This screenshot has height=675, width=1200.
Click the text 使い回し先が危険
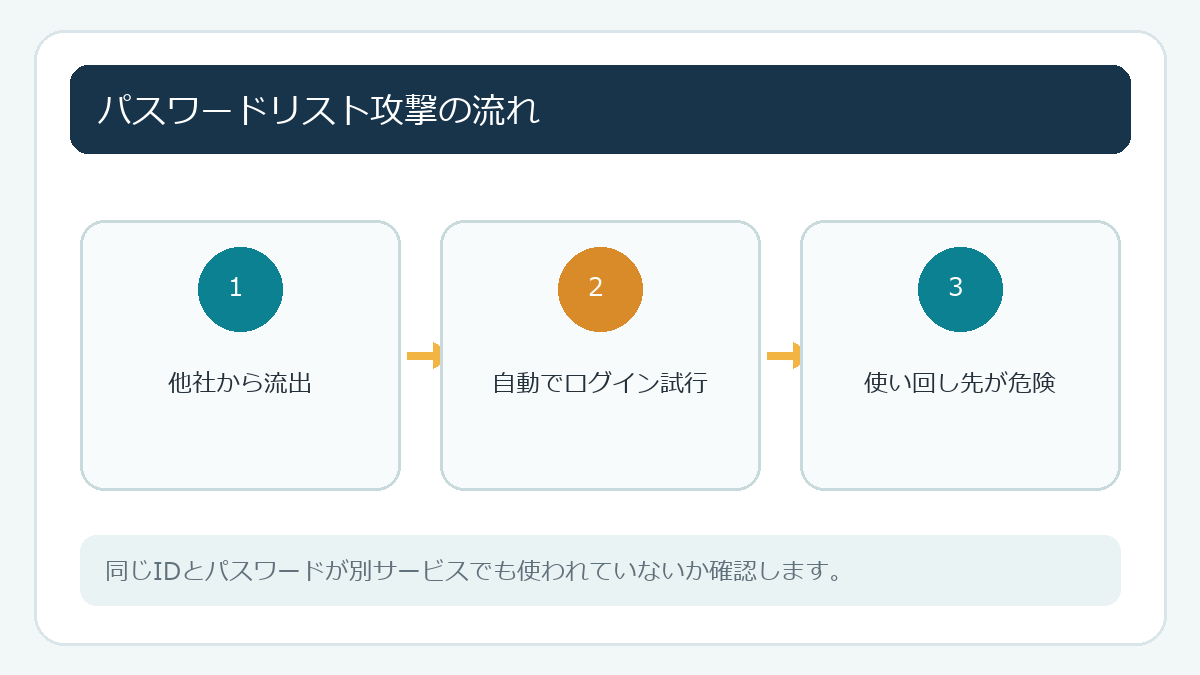[960, 383]
